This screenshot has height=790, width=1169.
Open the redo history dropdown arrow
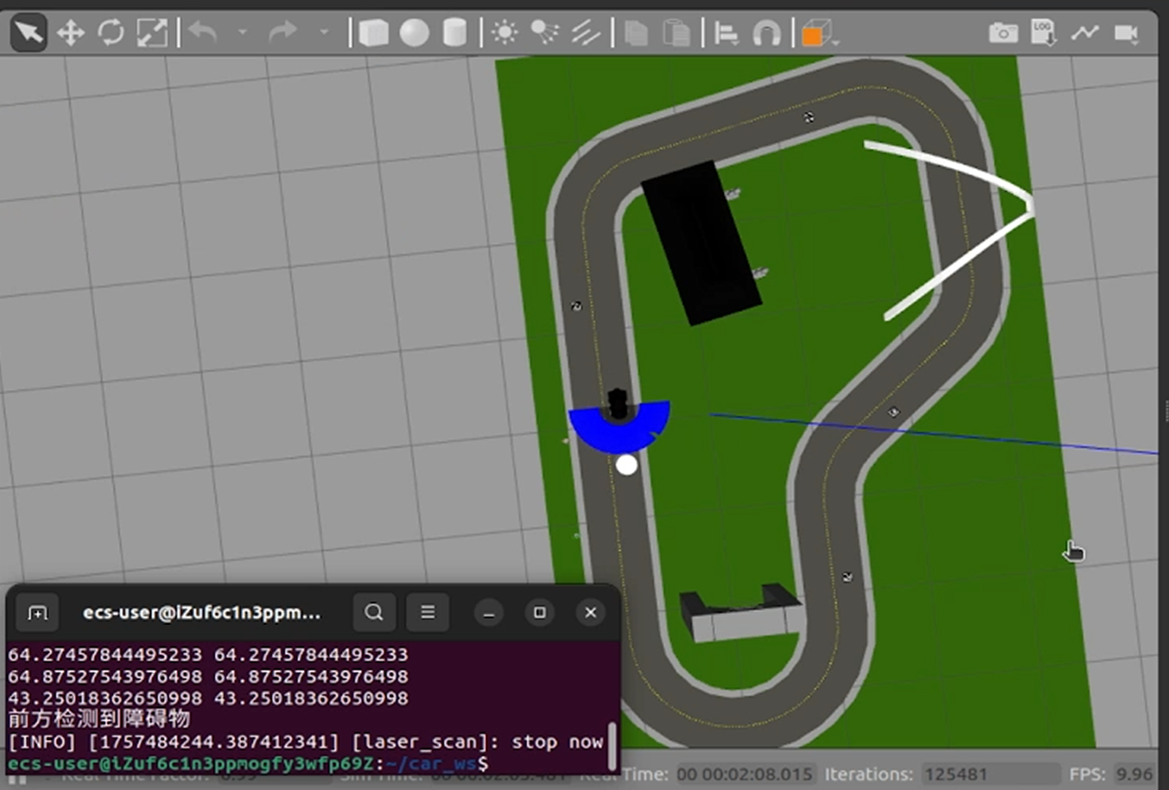[324, 33]
